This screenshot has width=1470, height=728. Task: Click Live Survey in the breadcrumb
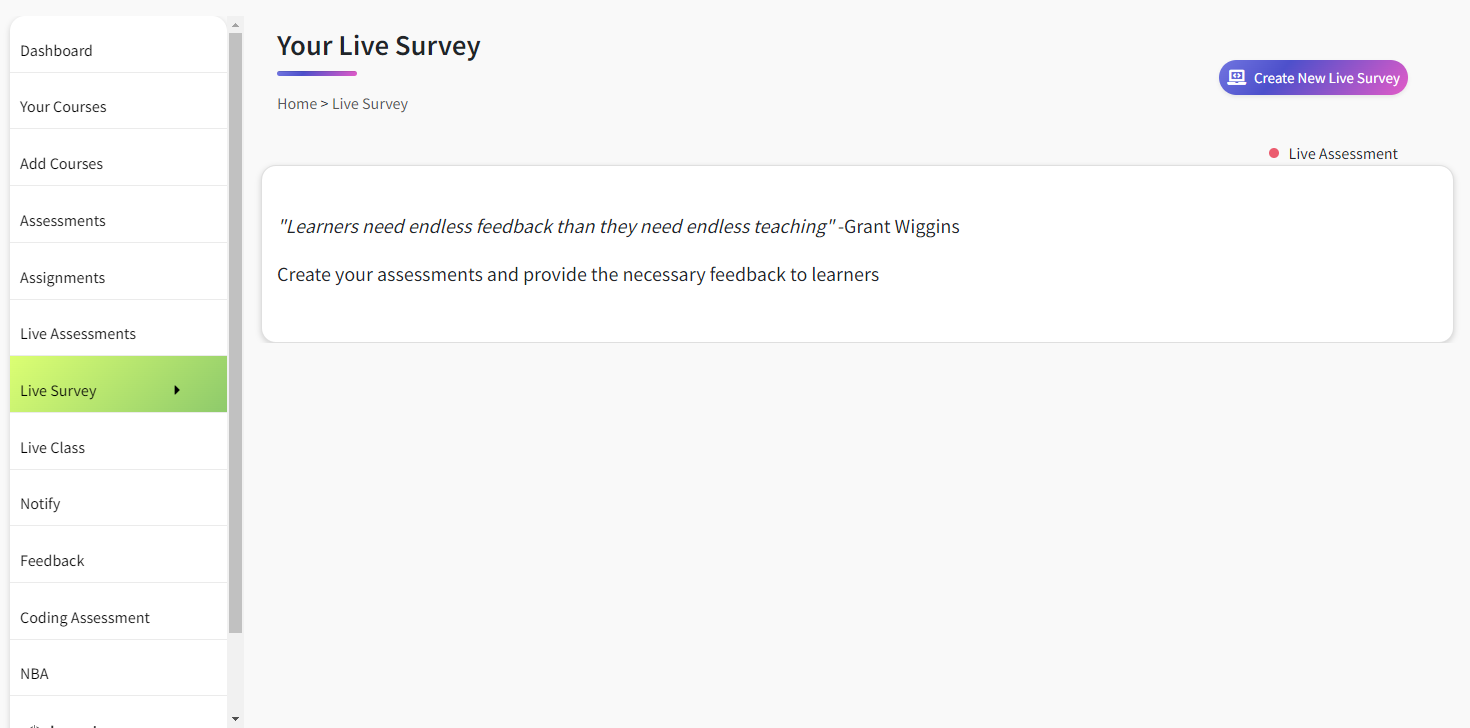click(370, 103)
